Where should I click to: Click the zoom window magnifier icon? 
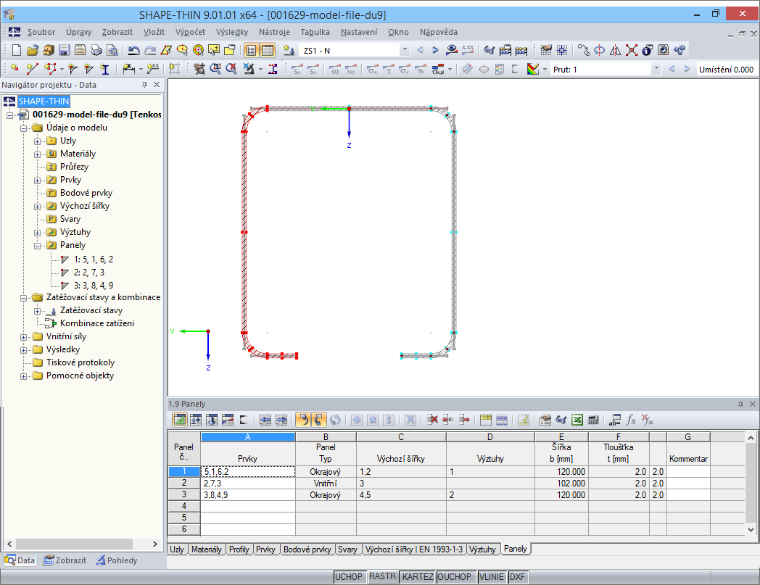coord(215,69)
